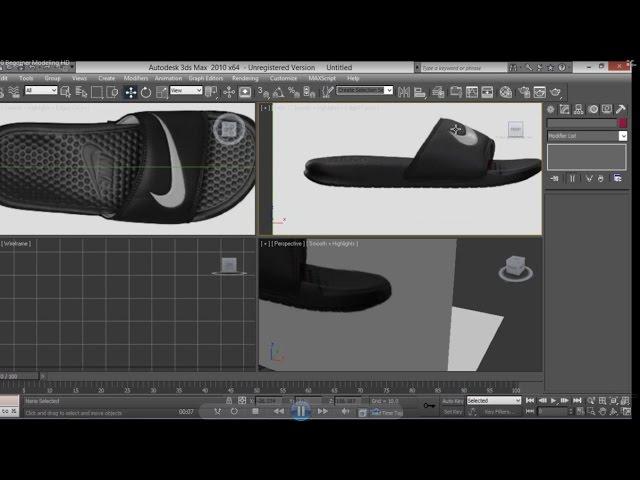Activate the Select and Move tool
The image size is (640, 480).
pos(131,92)
